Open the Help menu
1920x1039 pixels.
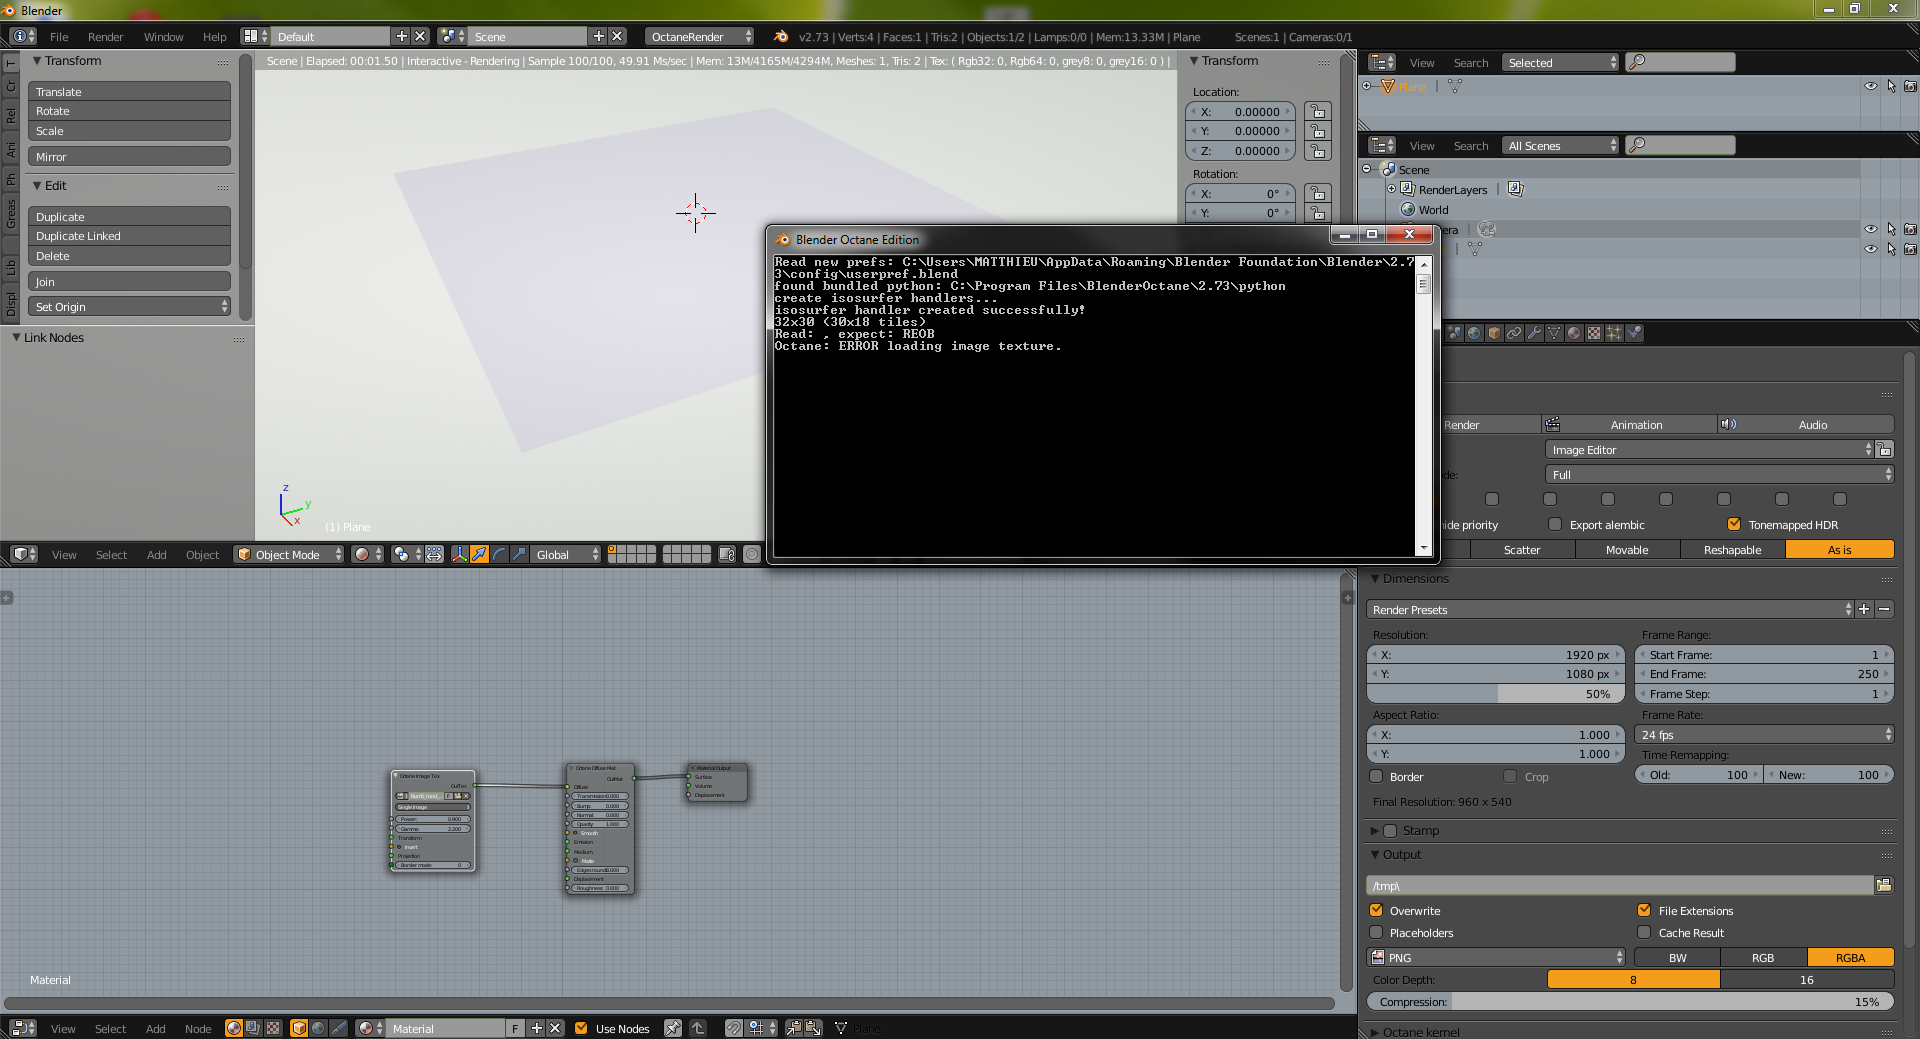[x=214, y=37]
